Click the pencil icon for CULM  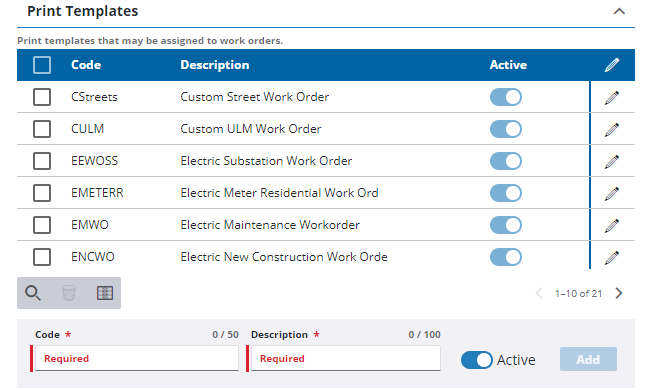click(x=612, y=130)
